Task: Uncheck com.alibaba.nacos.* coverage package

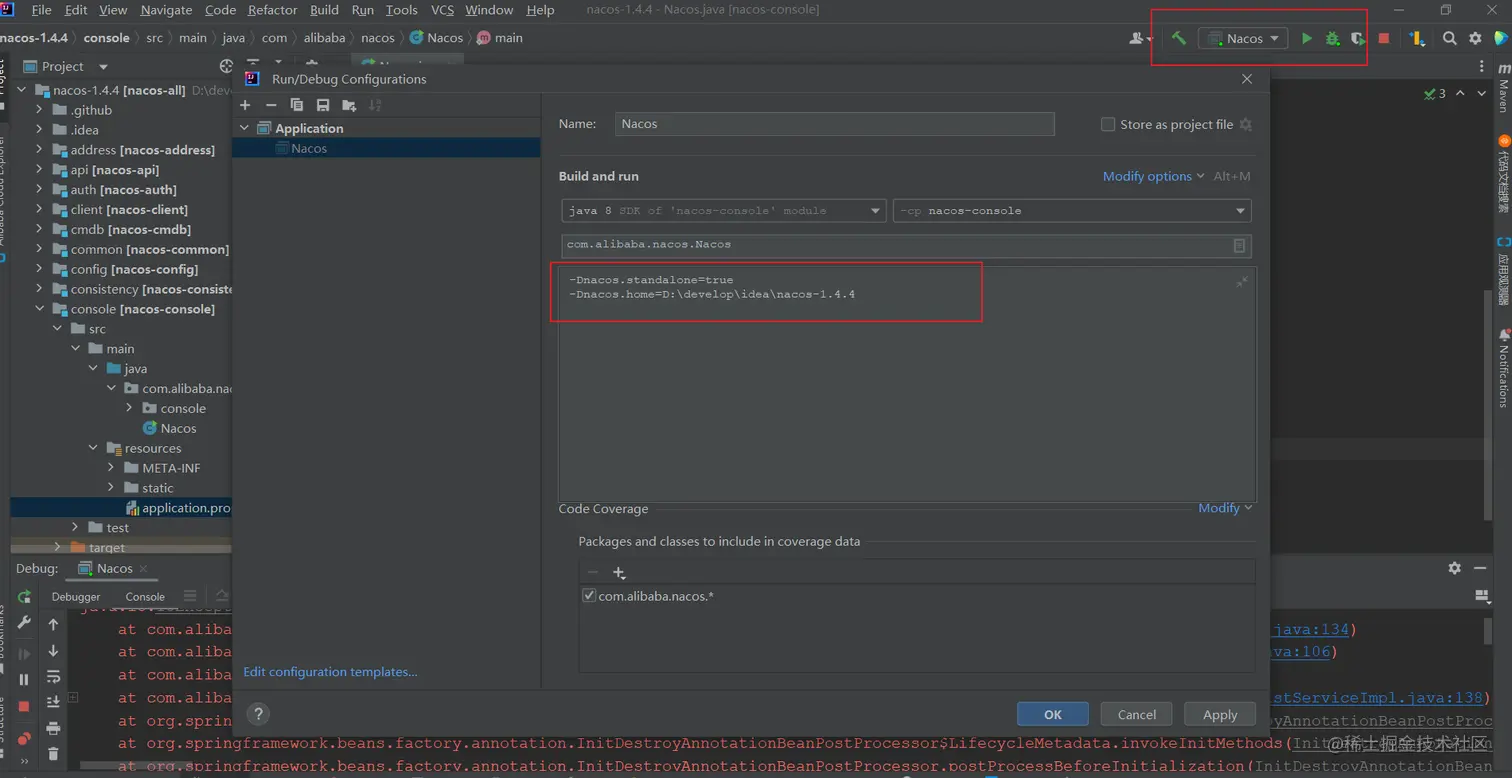Action: [589, 596]
